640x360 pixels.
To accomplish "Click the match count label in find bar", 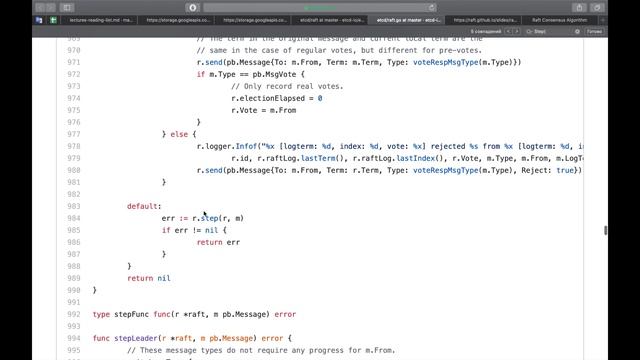I will [x=486, y=31].
